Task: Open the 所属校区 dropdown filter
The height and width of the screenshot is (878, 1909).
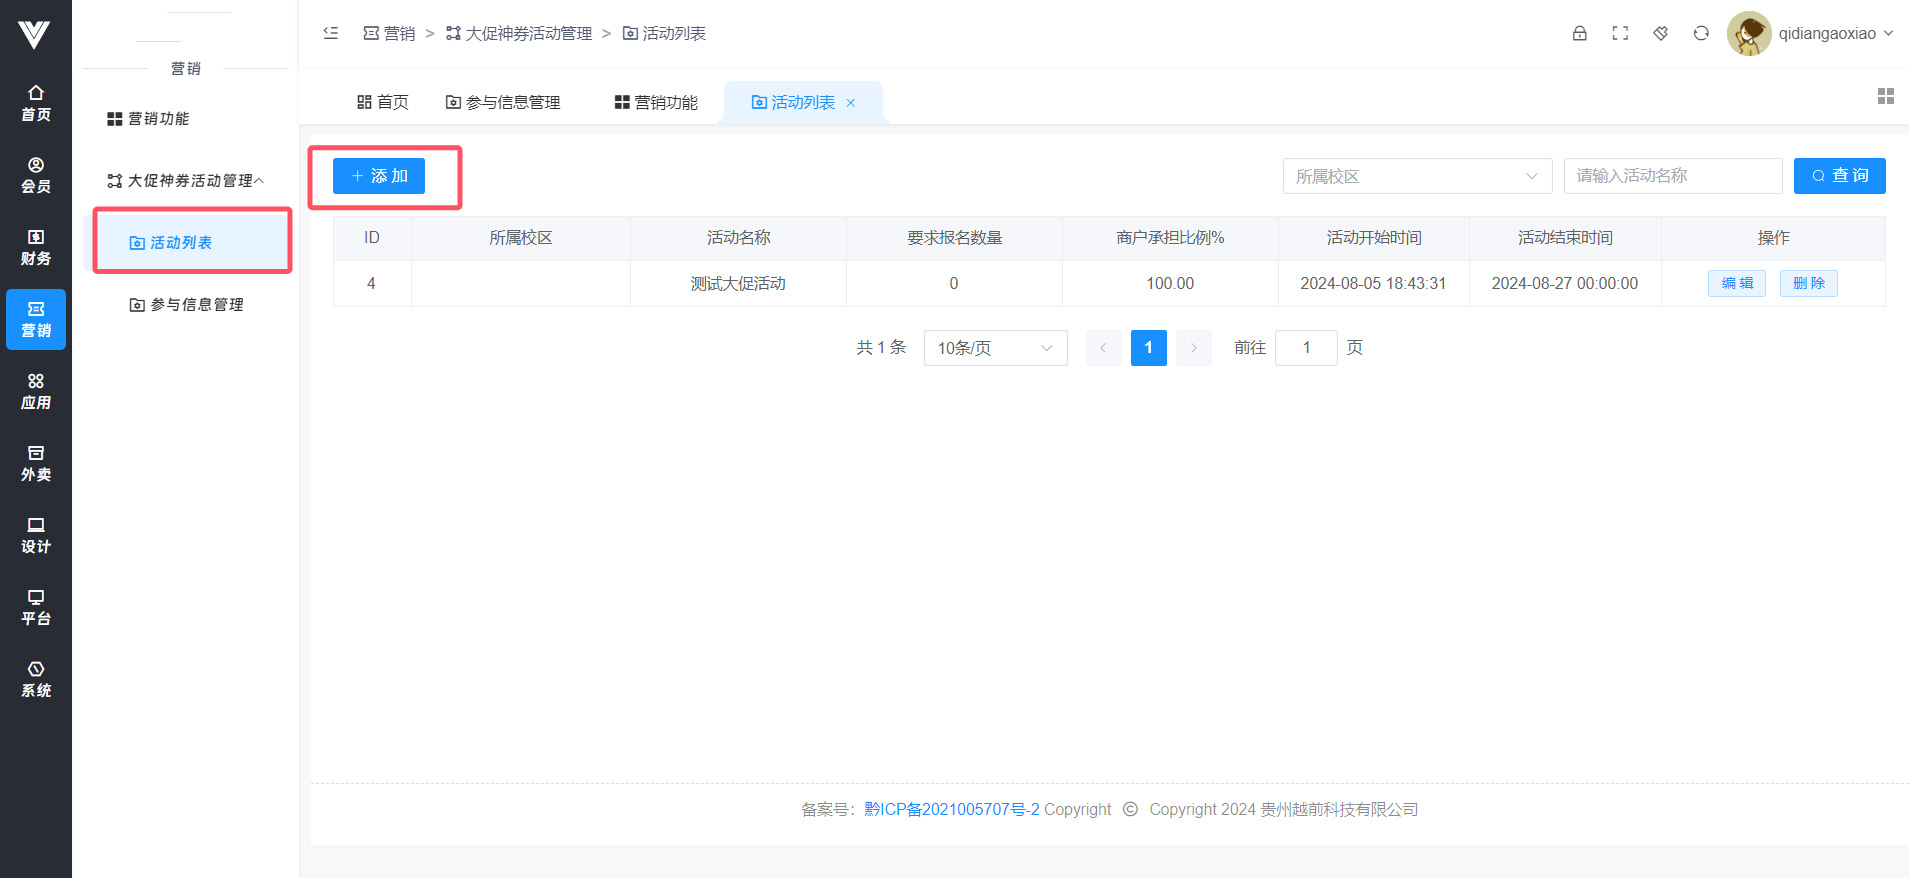Action: 1416,176
